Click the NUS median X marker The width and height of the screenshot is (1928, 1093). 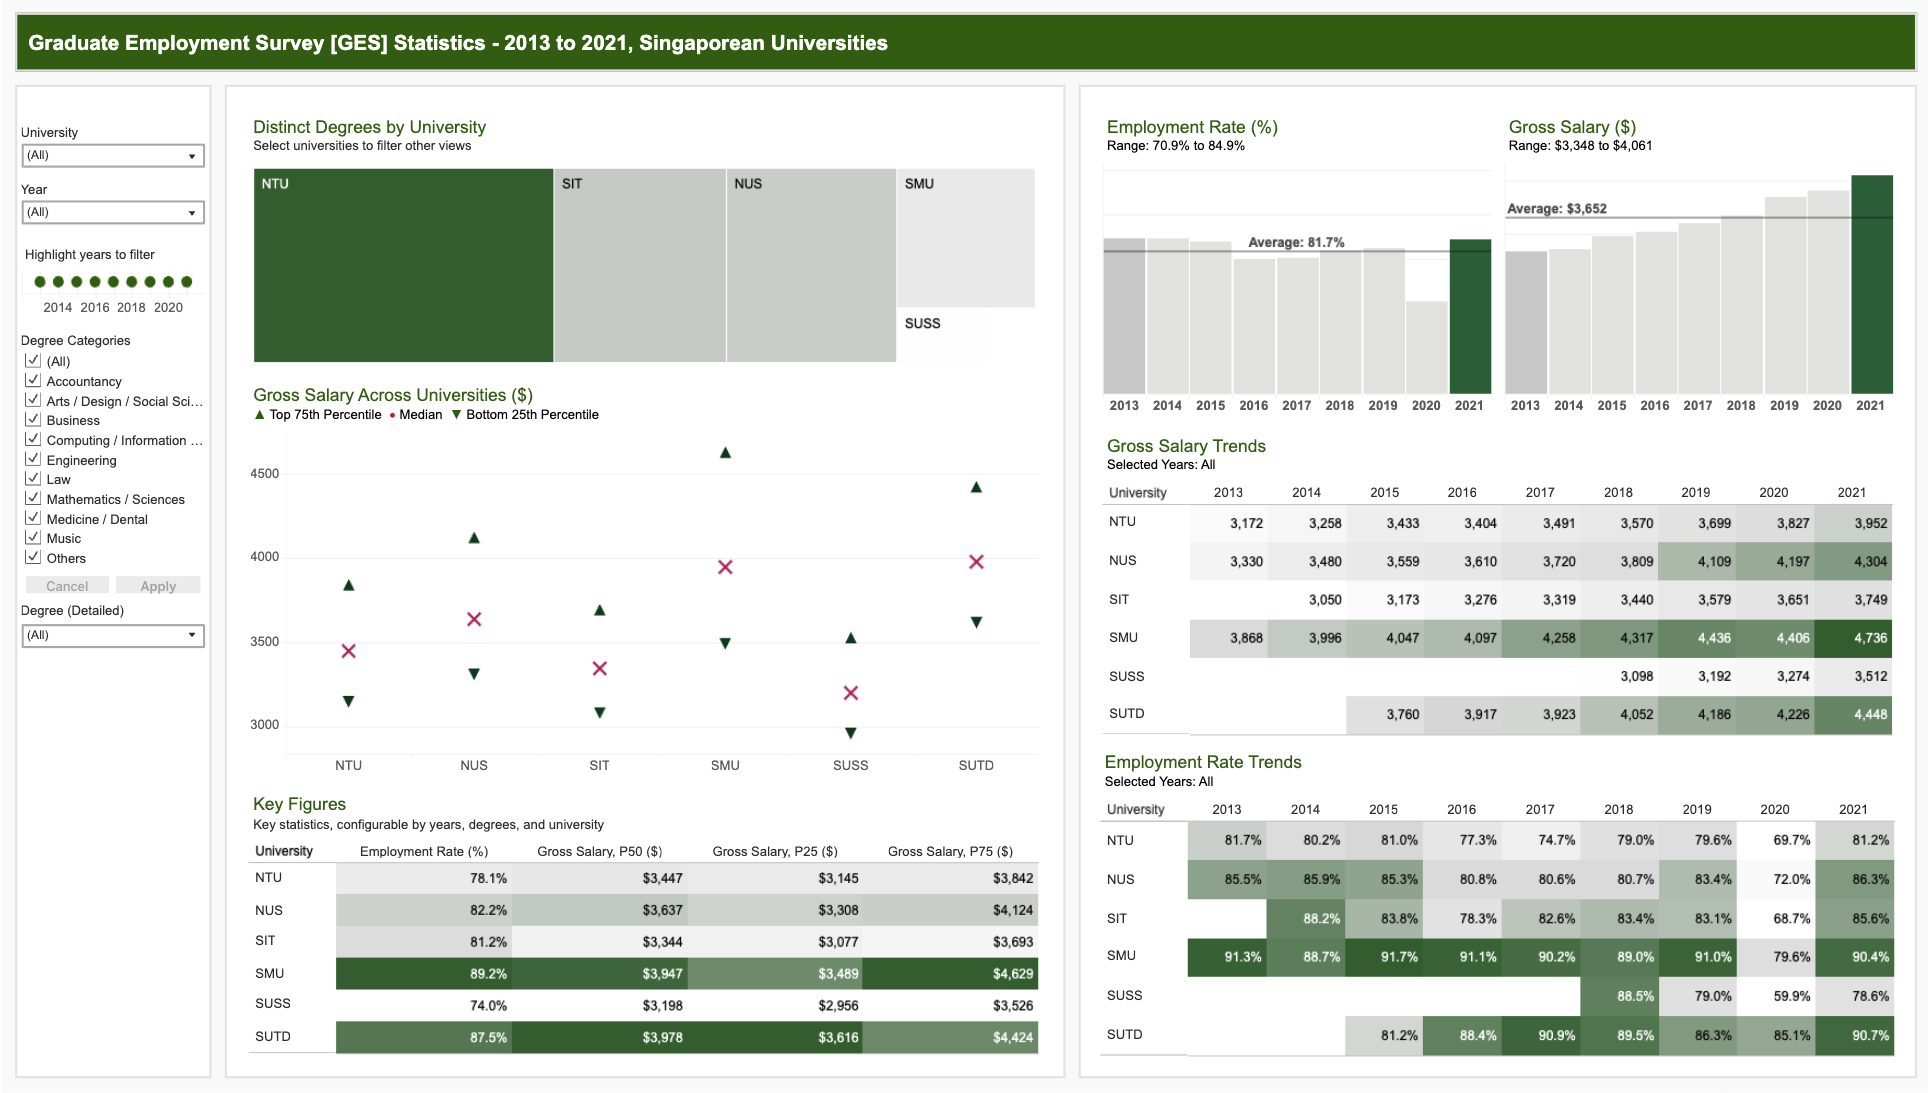[x=474, y=619]
